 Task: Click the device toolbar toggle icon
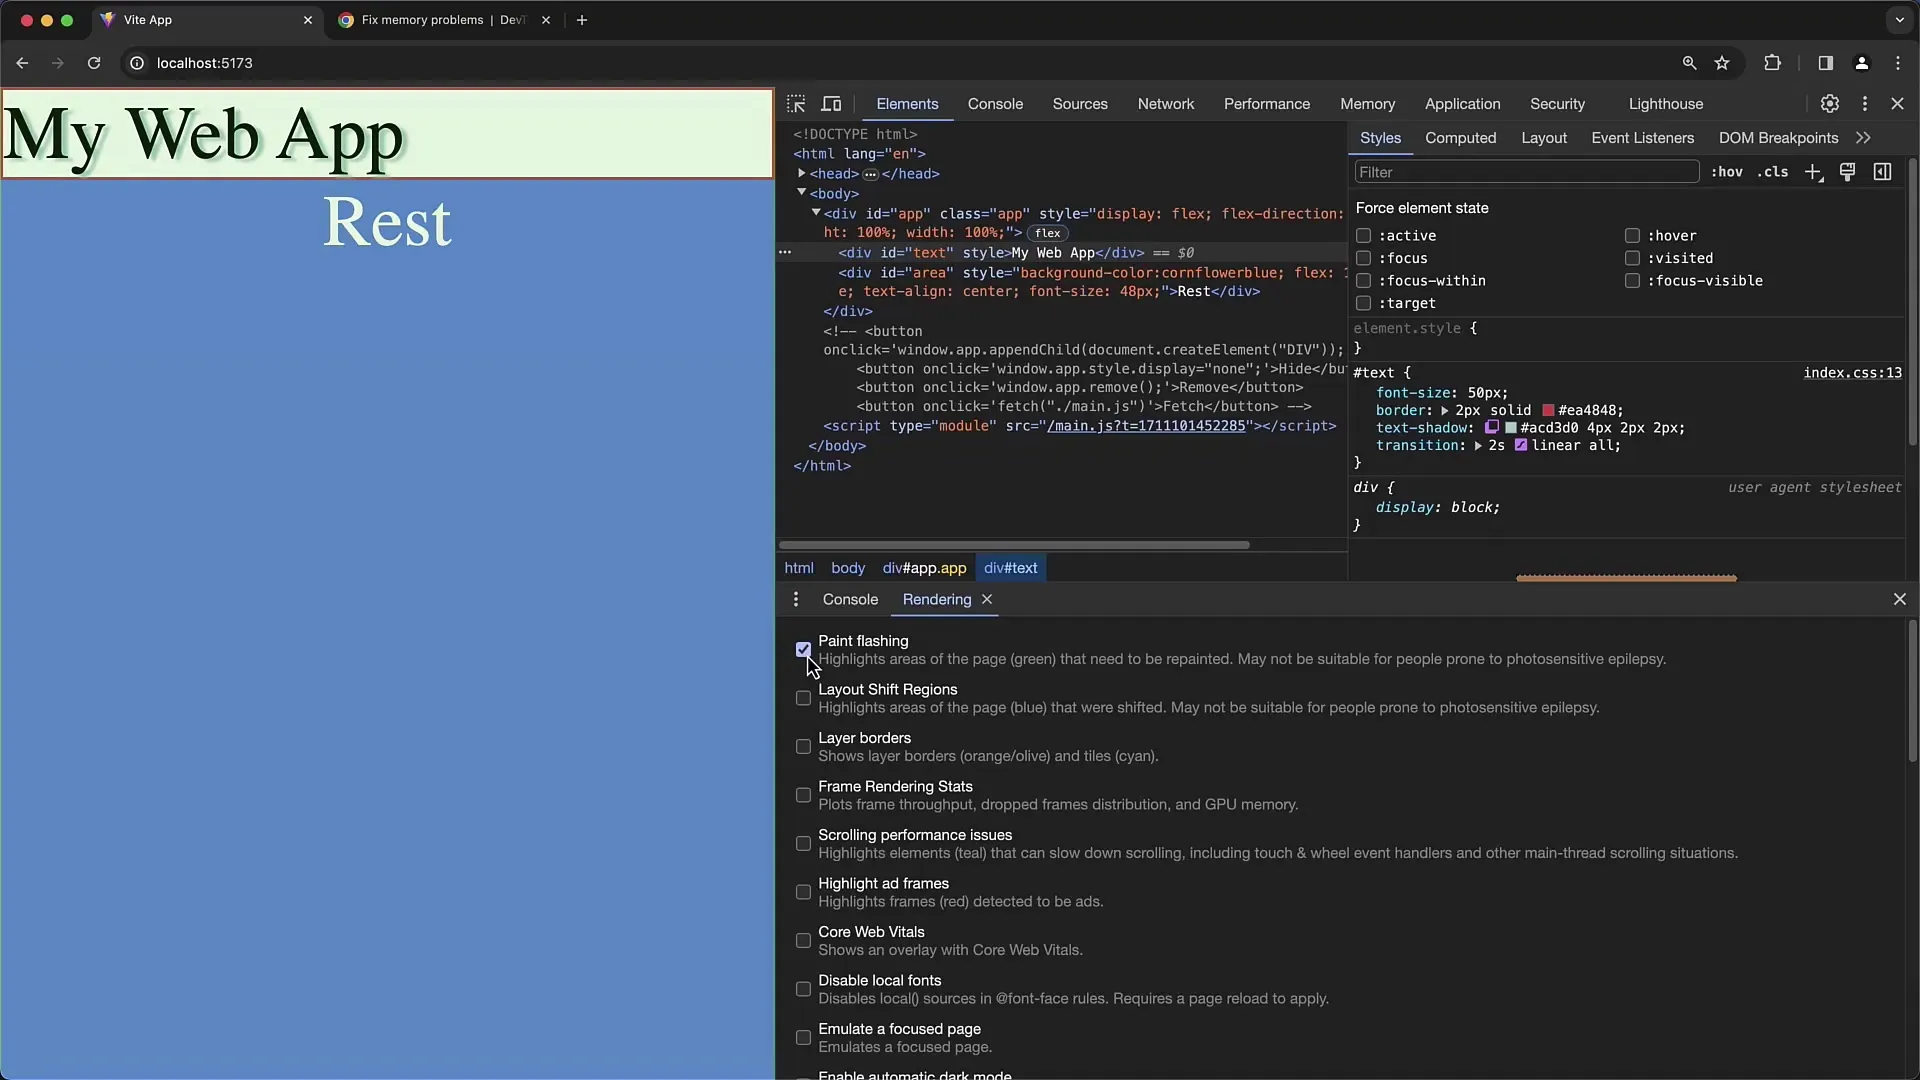[x=831, y=103]
